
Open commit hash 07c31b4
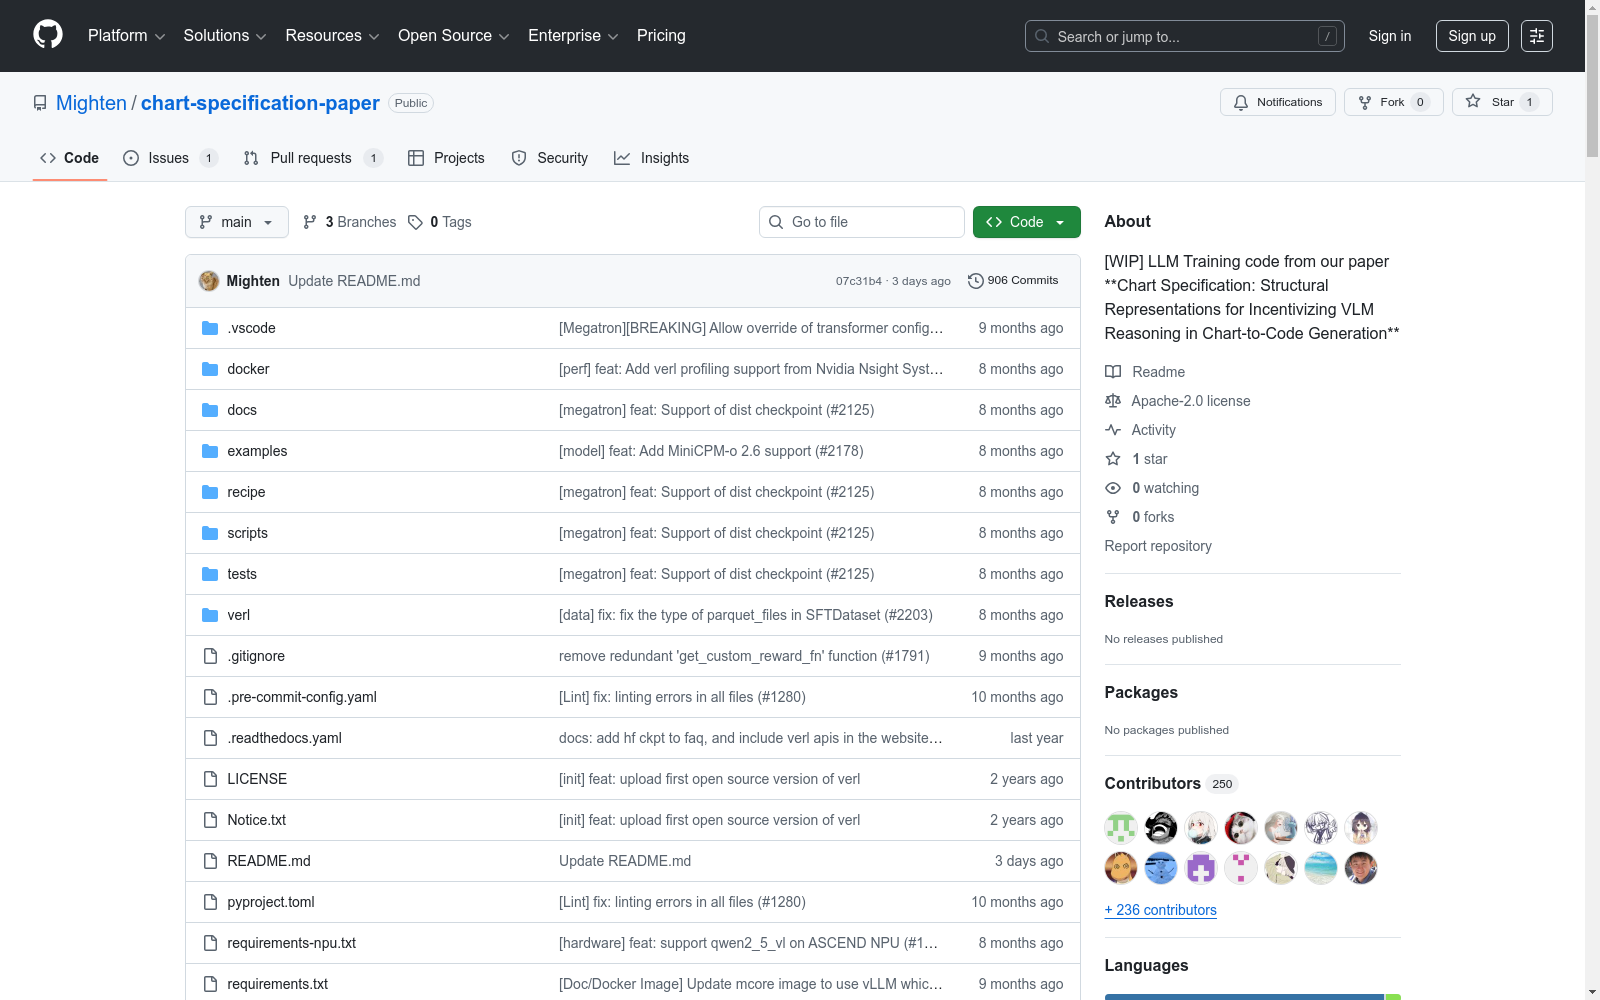pos(859,281)
